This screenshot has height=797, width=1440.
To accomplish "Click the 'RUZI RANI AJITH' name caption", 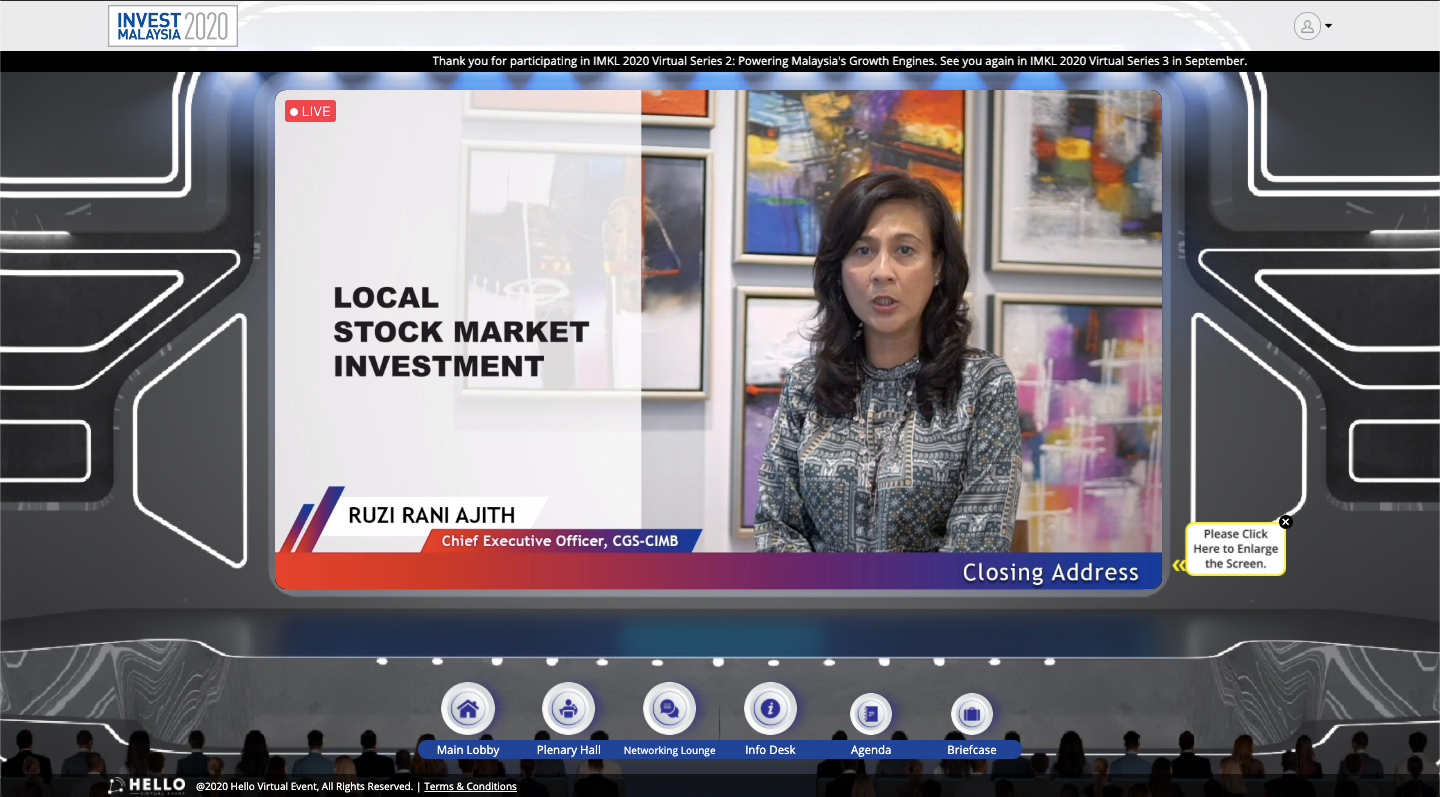I will (432, 516).
